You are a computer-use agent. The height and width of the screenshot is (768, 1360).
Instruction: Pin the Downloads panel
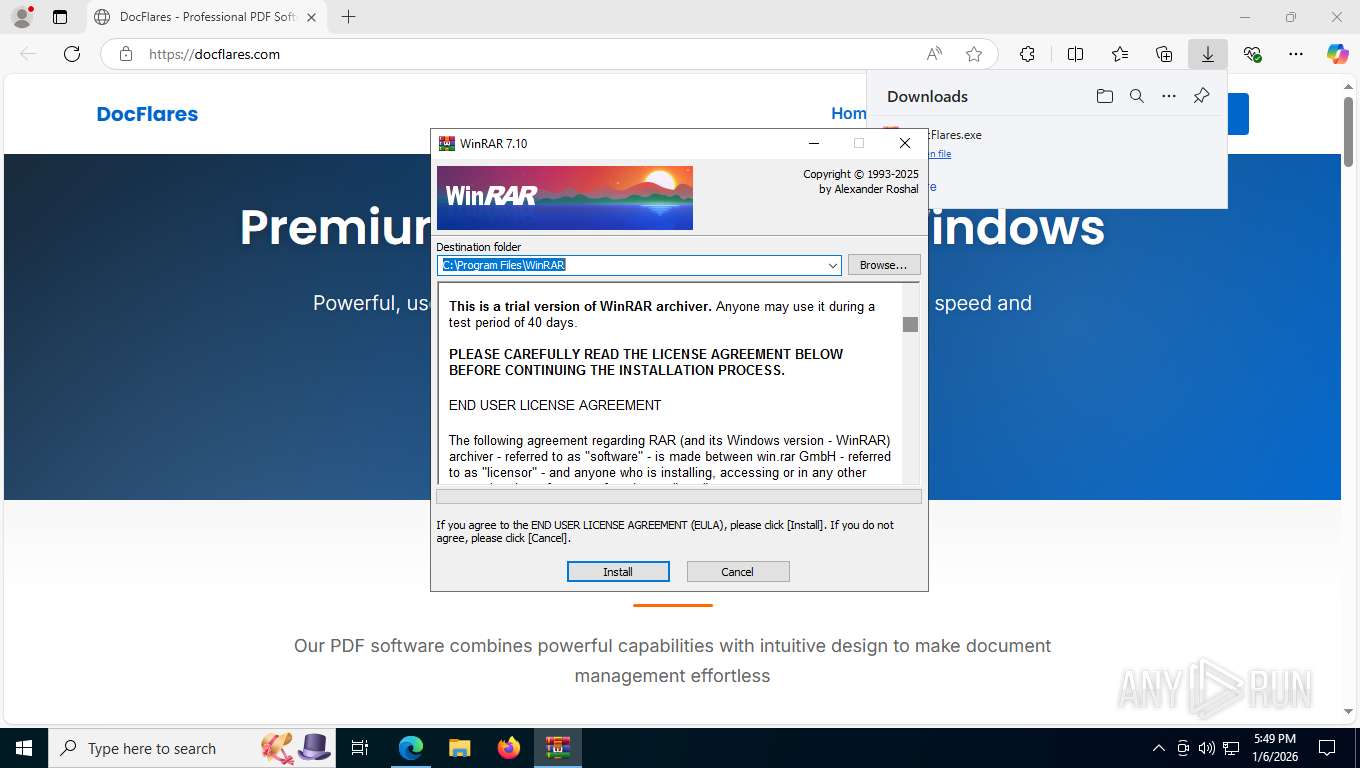[x=1202, y=96]
